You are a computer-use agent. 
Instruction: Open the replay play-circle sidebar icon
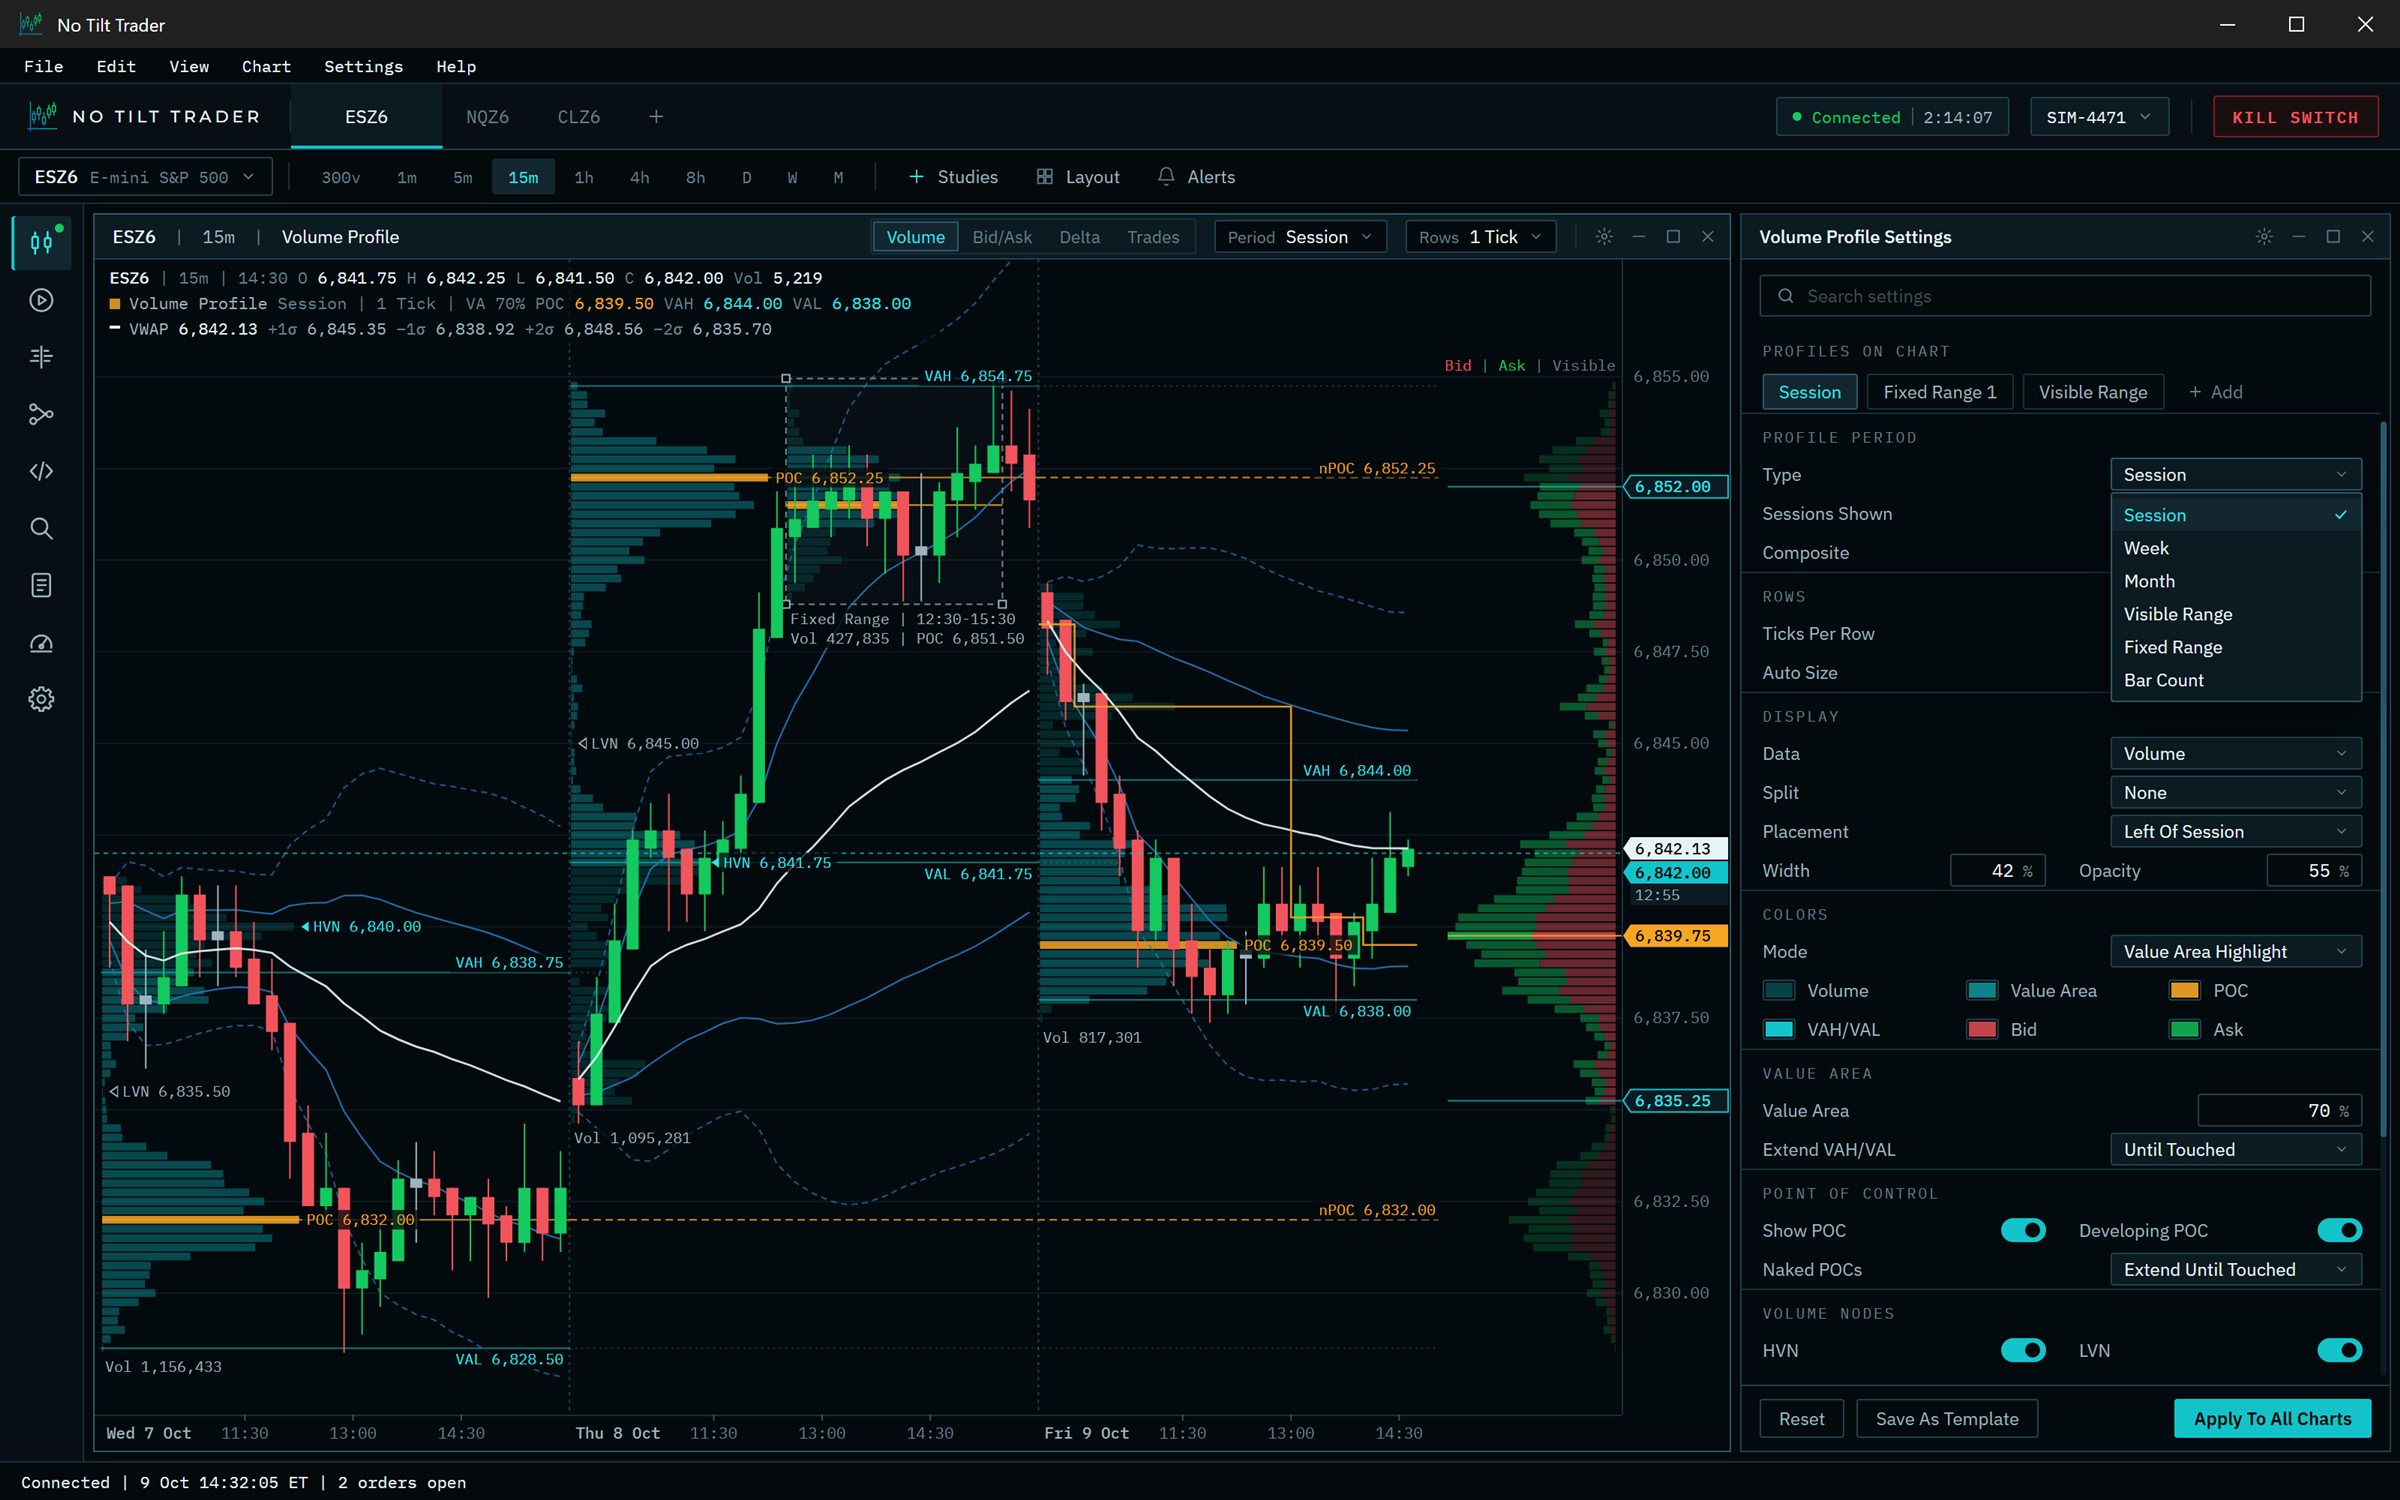point(41,300)
